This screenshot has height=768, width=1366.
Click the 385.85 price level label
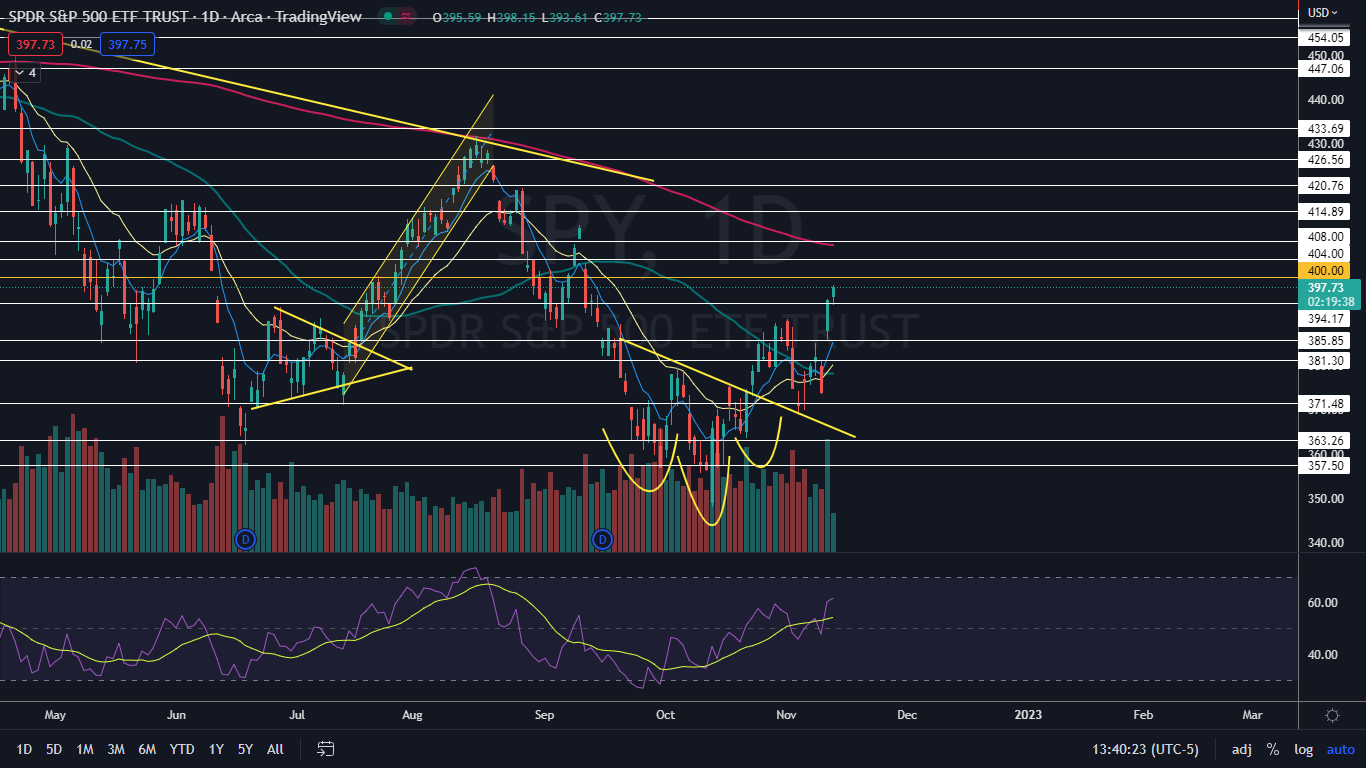(1323, 341)
